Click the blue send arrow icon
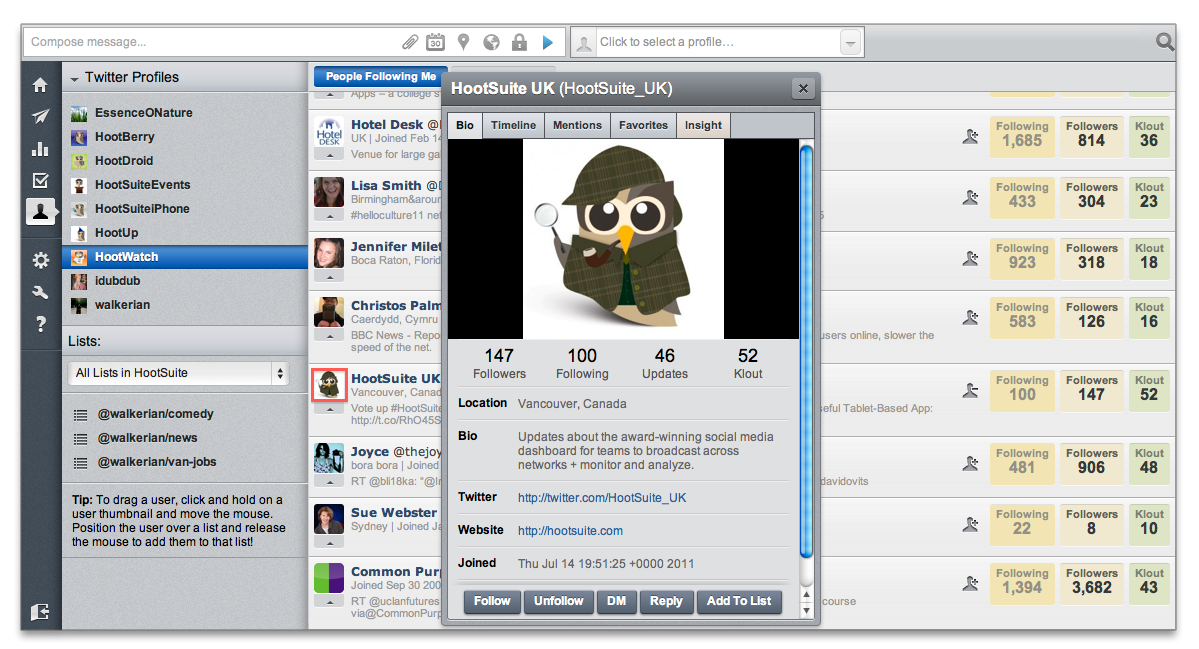The height and width of the screenshot is (649, 1199). point(548,43)
